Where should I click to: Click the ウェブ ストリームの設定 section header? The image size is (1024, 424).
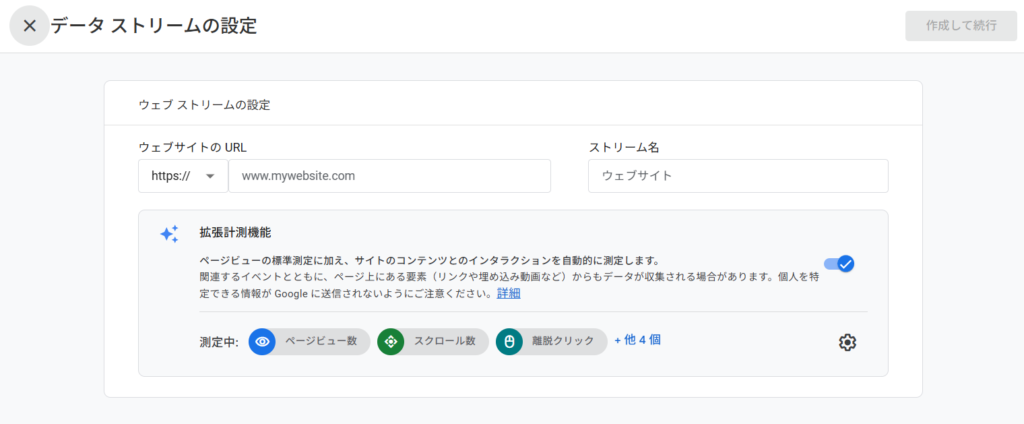point(204,104)
